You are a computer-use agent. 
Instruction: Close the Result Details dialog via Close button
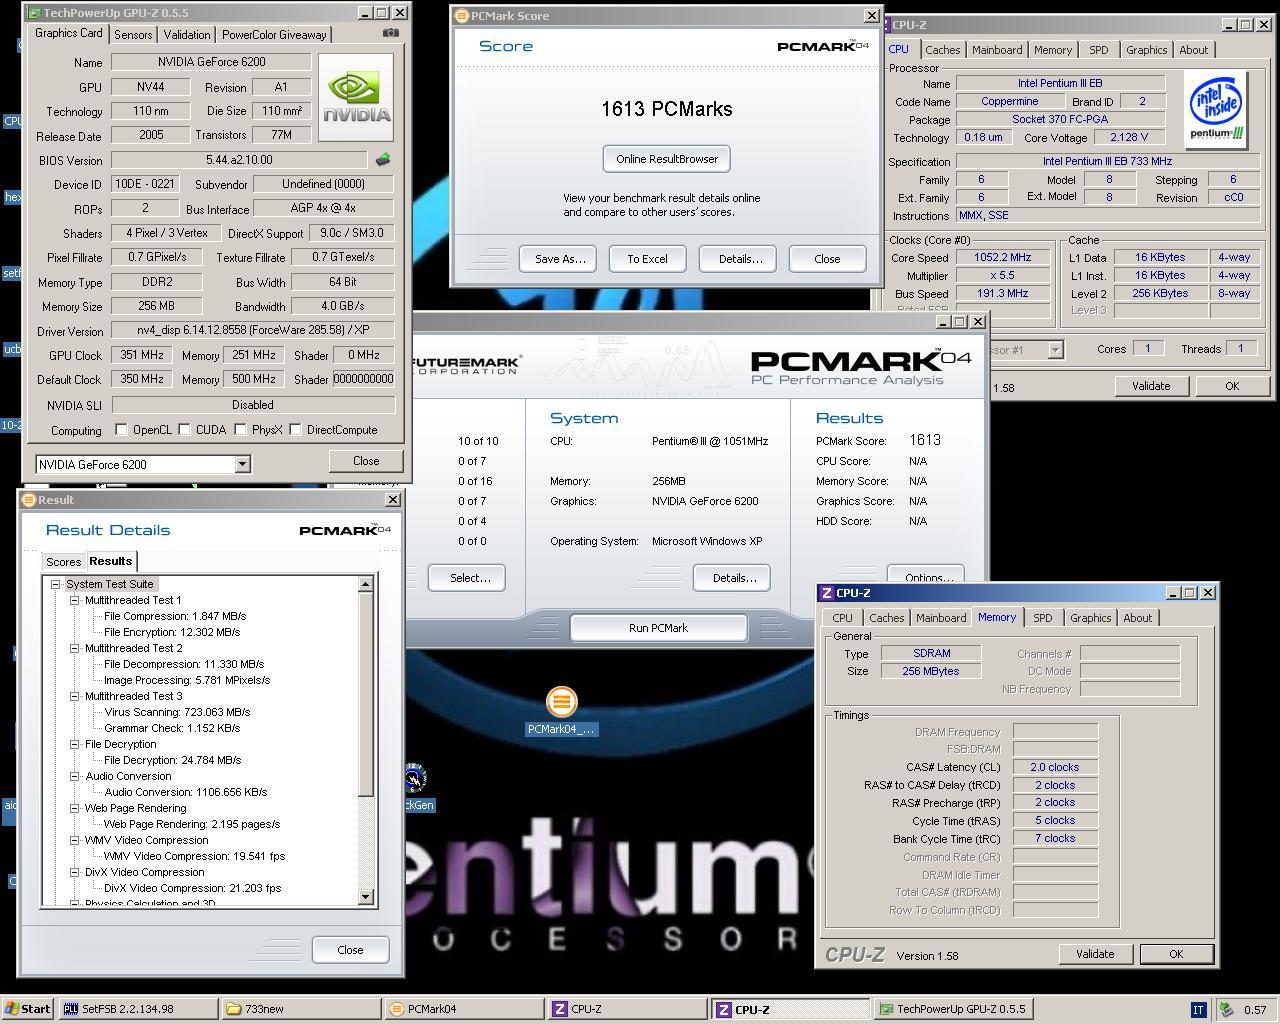[x=350, y=950]
